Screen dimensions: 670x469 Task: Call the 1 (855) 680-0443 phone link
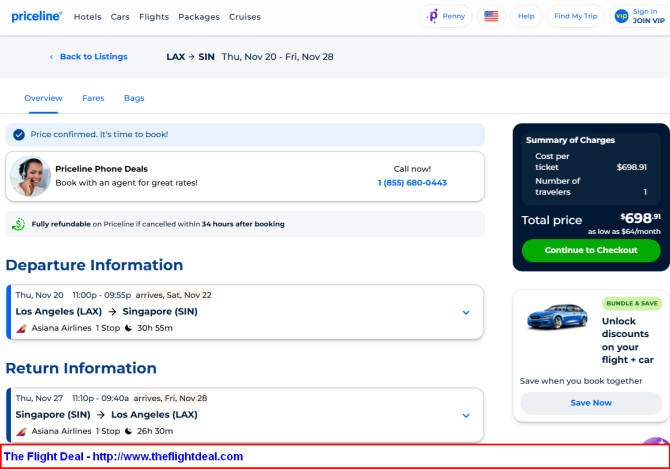coord(412,183)
